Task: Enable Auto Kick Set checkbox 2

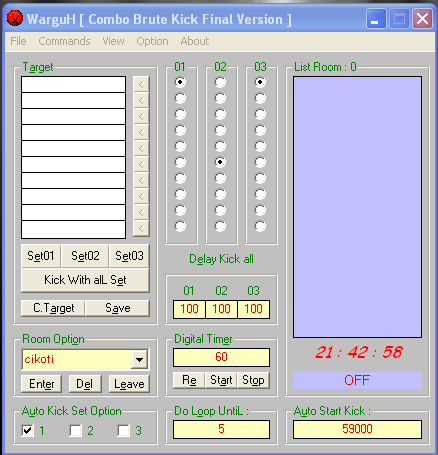Action: 76,430
